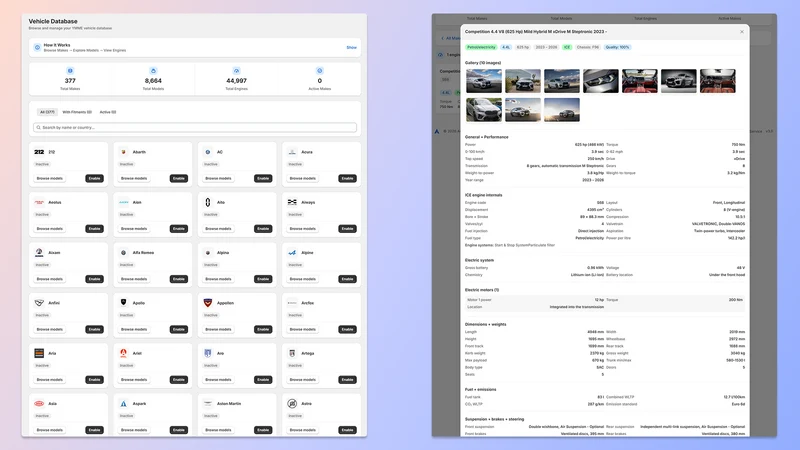Click the 8,664 Total Models value
Viewport: 800px width, 450px height.
pyautogui.click(x=153, y=81)
